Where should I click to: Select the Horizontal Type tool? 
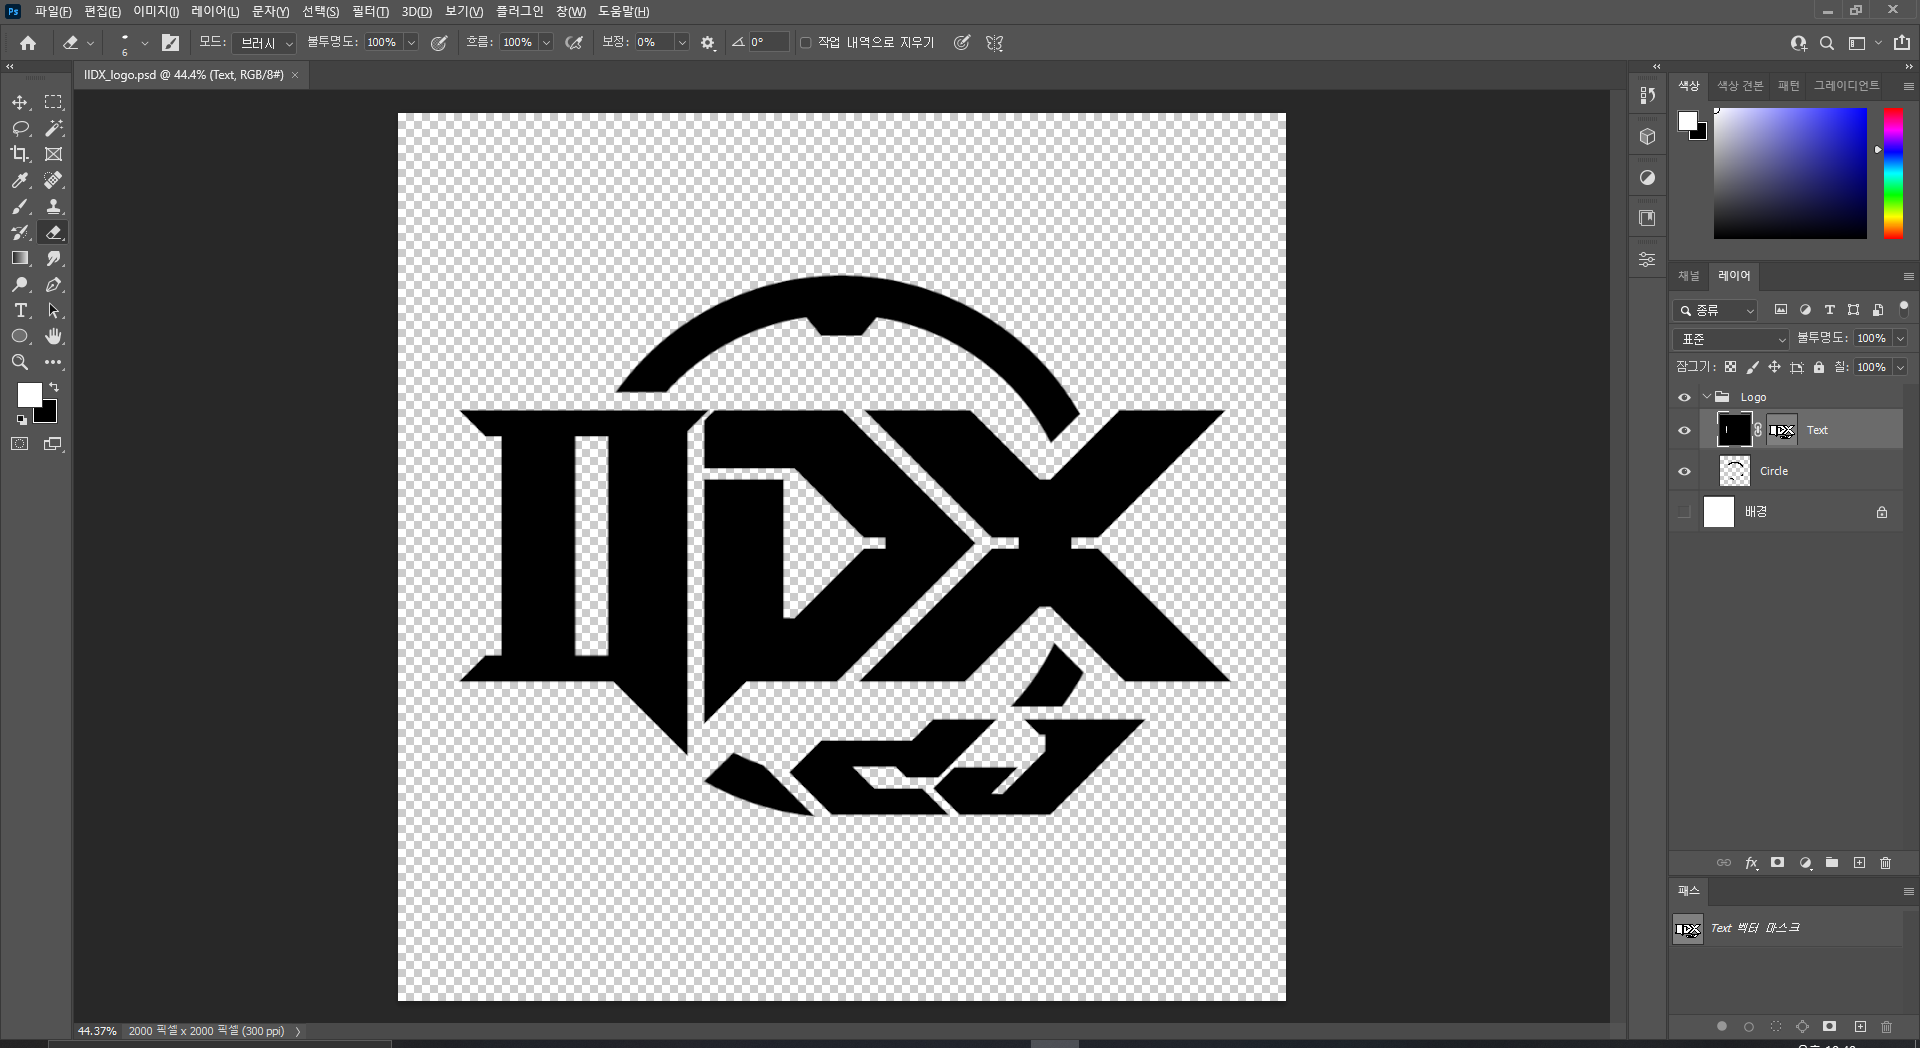point(20,310)
